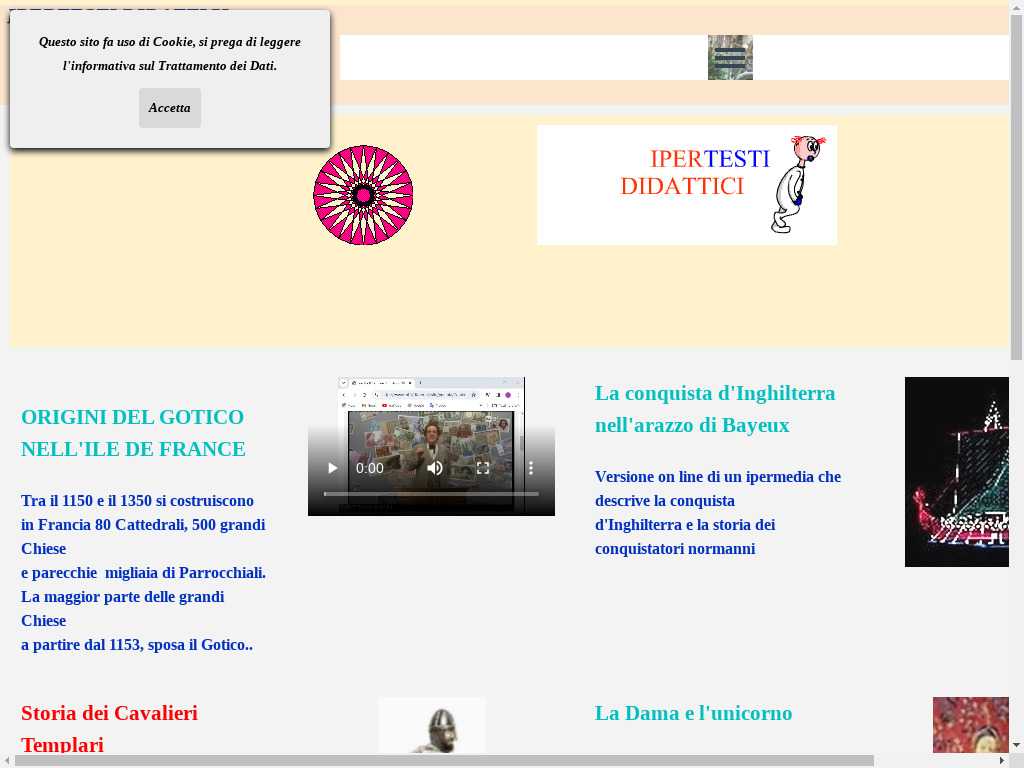Open the hamburger navigation menu
This screenshot has width=1024, height=768.
click(730, 58)
